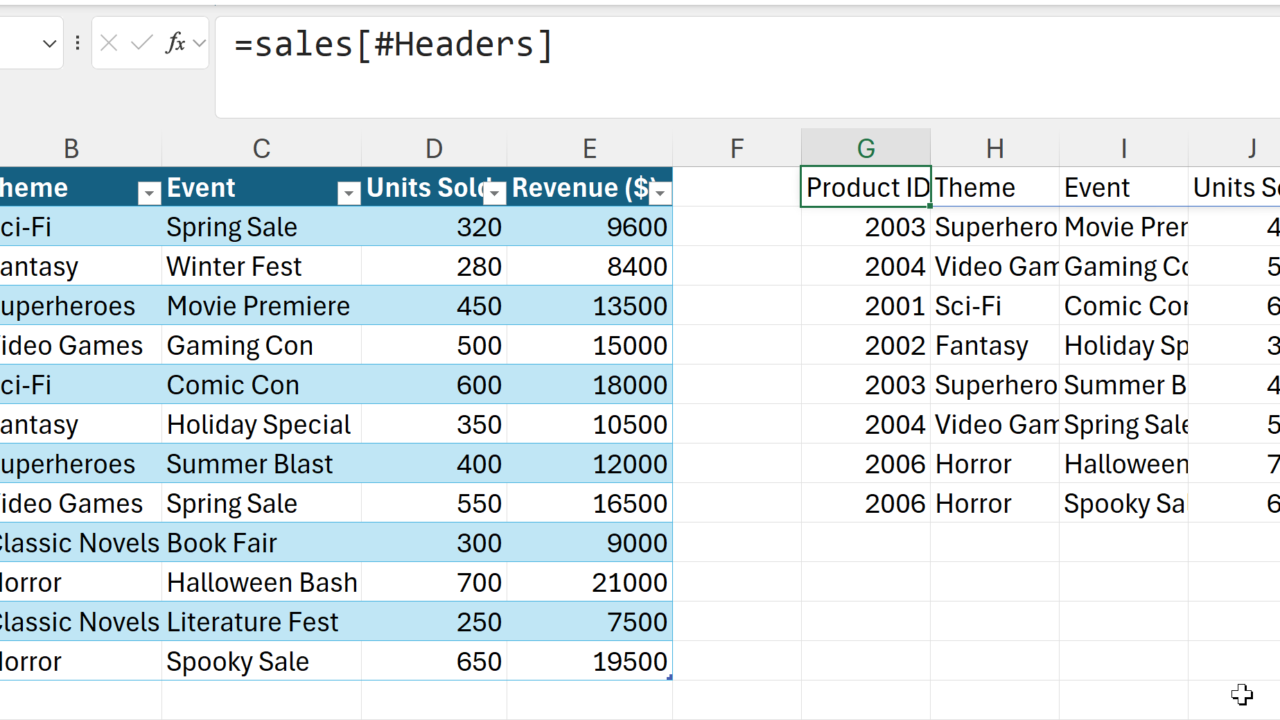Image resolution: width=1280 pixels, height=720 pixels.
Task: Expand the dropdown arrow next to fx
Action: point(199,43)
